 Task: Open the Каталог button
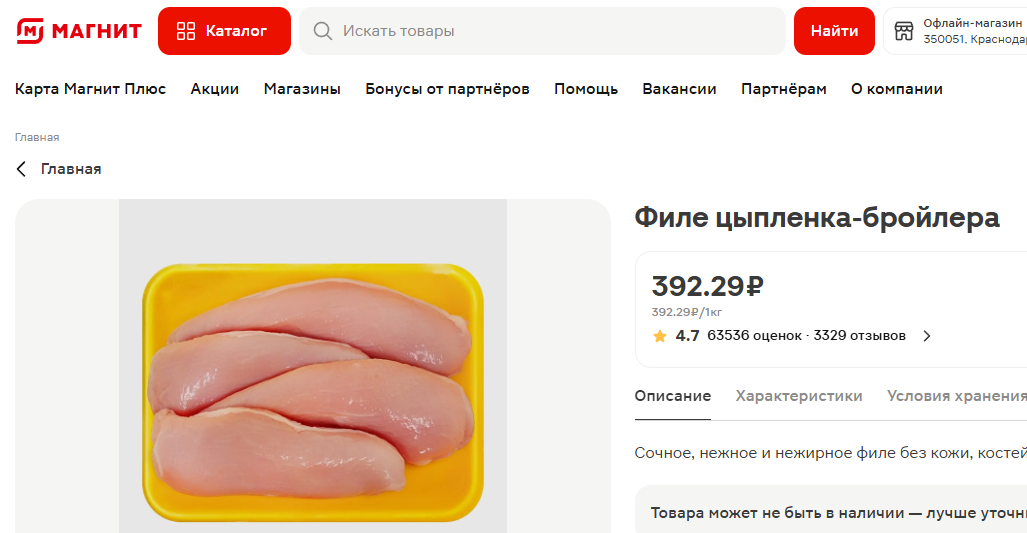point(224,31)
